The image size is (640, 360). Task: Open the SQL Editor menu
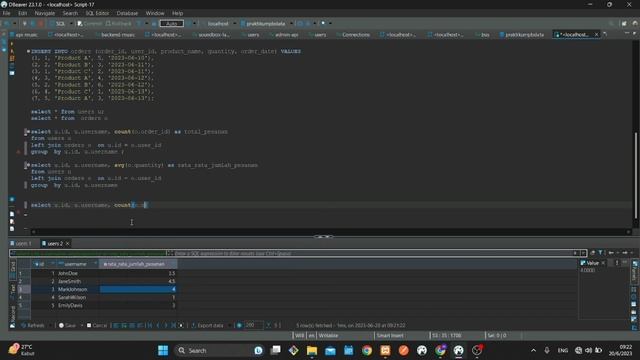97,13
